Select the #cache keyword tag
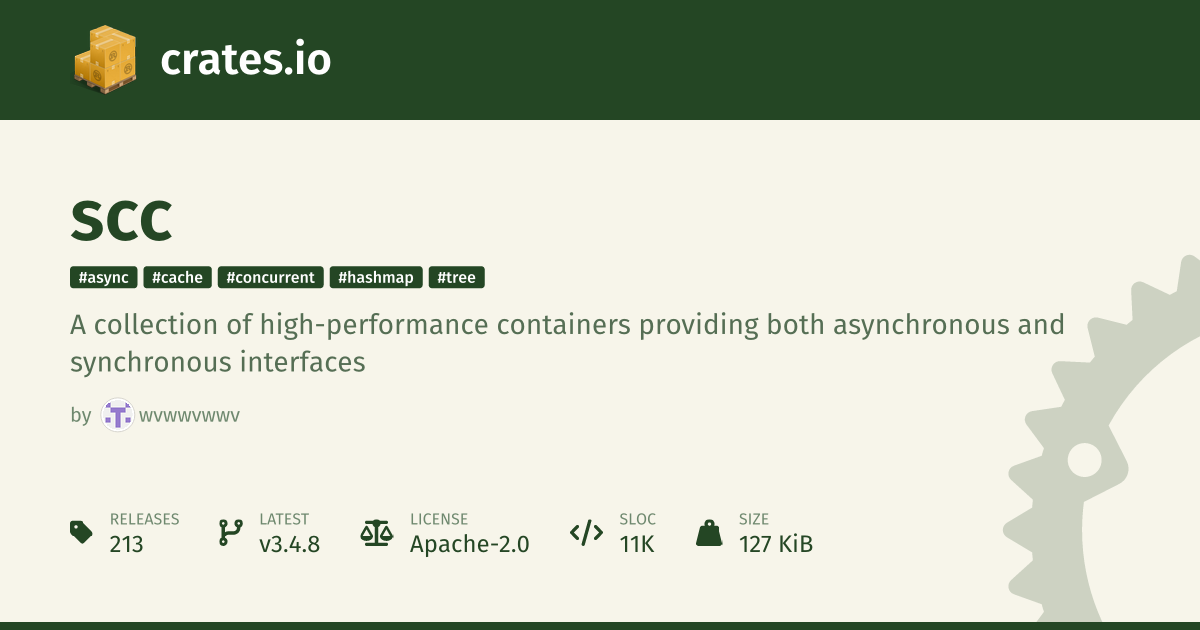 point(178,278)
